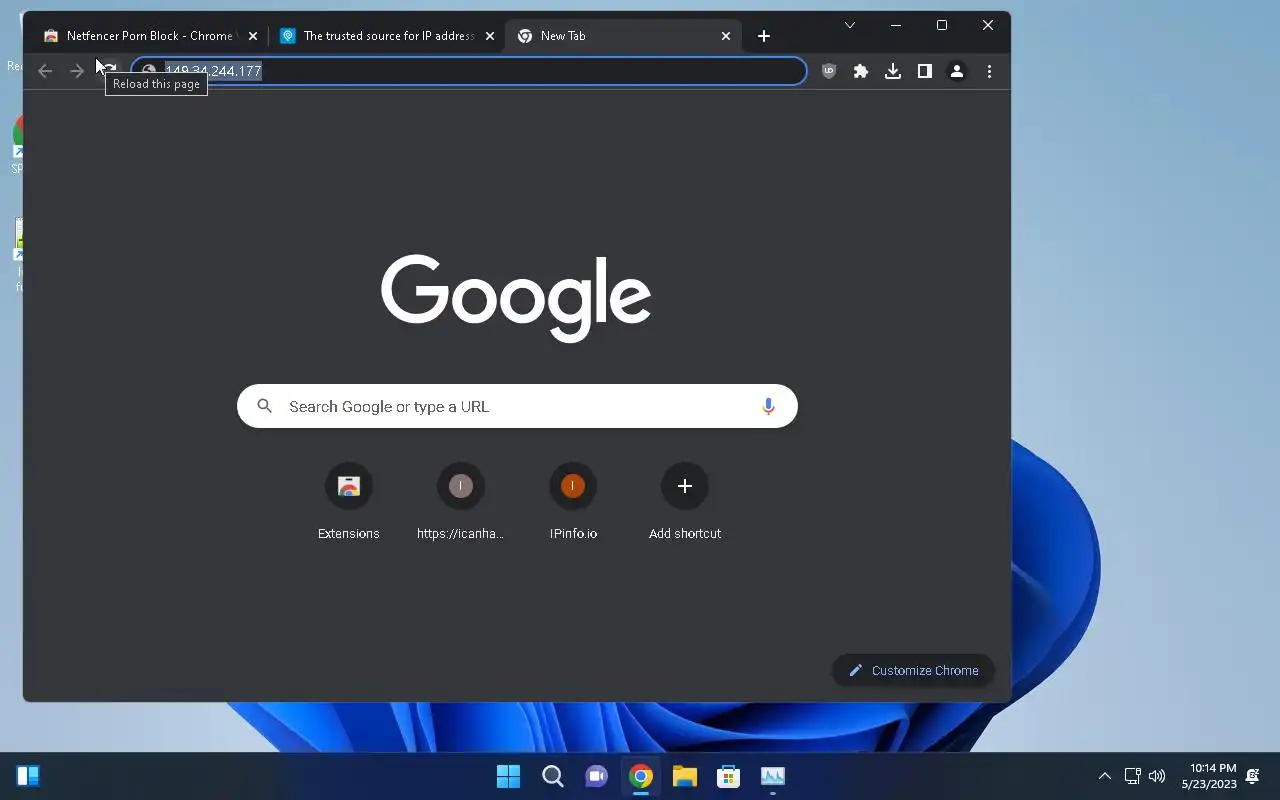Click the Search Google or type a URL box
Image resolution: width=1280 pixels, height=800 pixels.
point(517,406)
